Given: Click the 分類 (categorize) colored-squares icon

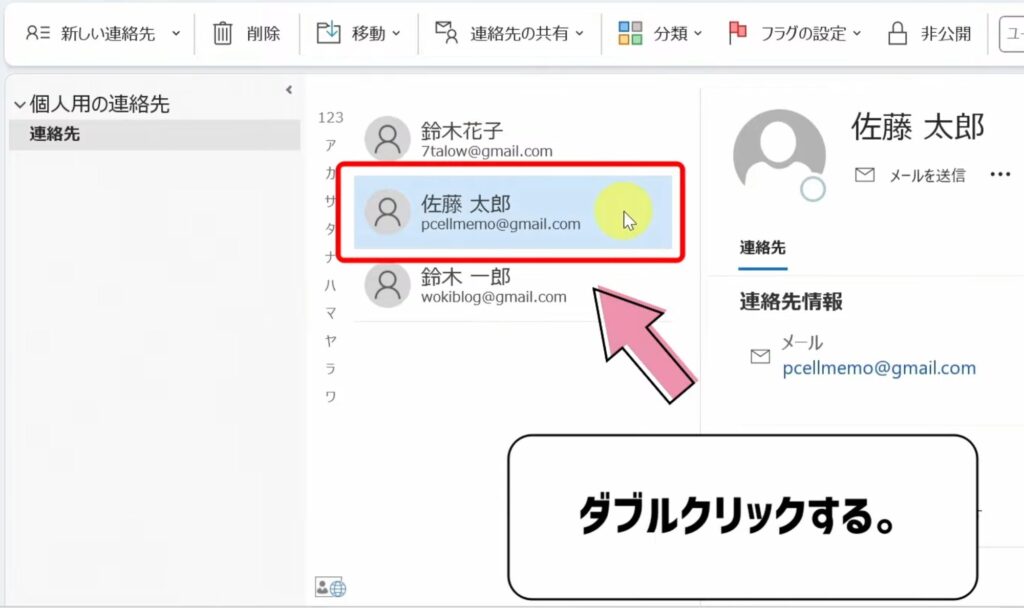Looking at the screenshot, I should click(632, 32).
